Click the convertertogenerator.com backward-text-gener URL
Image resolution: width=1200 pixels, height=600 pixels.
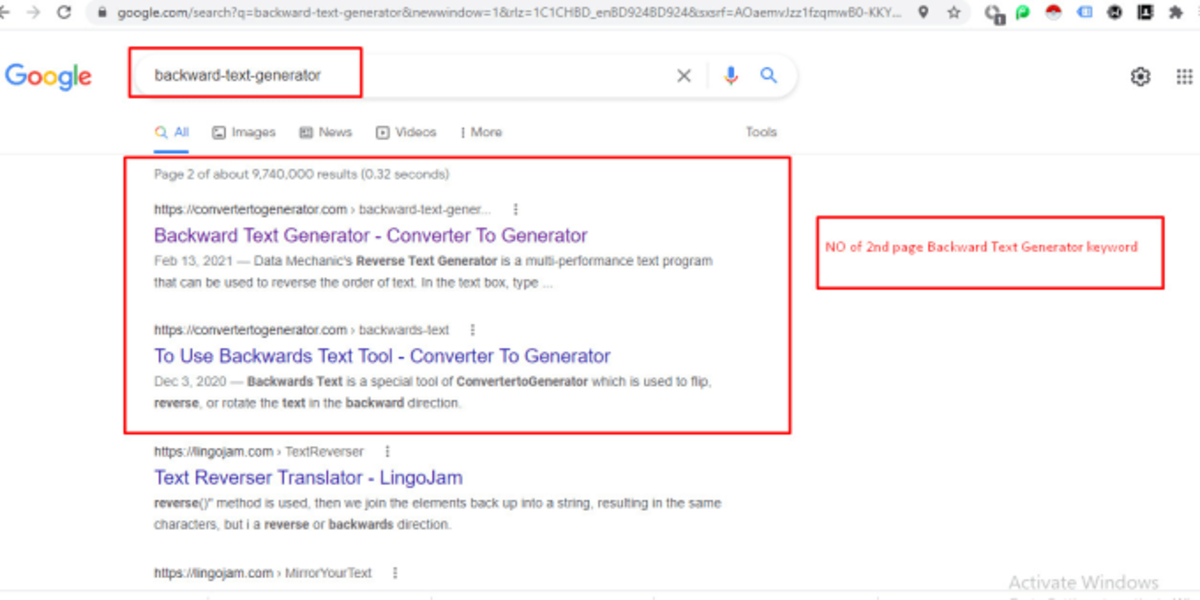(x=322, y=210)
